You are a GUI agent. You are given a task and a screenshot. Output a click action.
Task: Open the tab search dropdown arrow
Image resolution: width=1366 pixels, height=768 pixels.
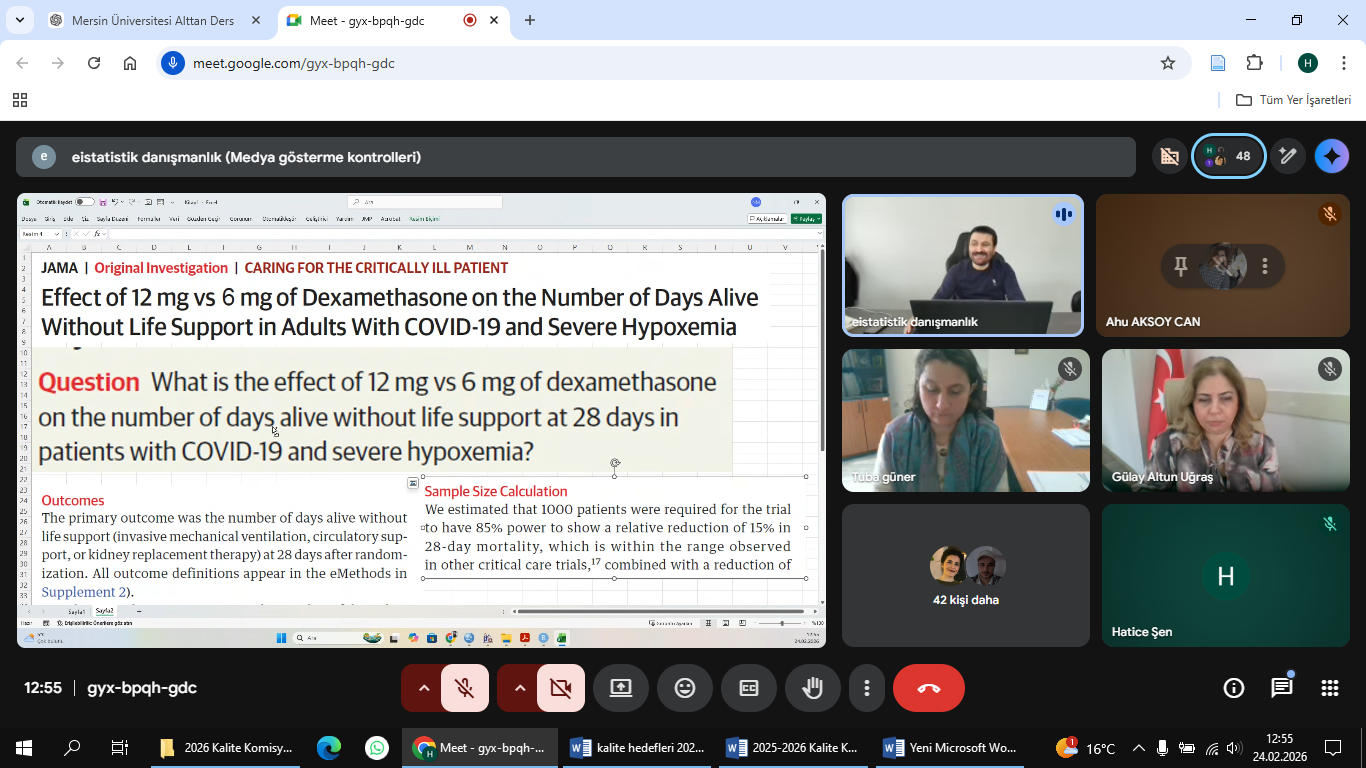tap(19, 20)
